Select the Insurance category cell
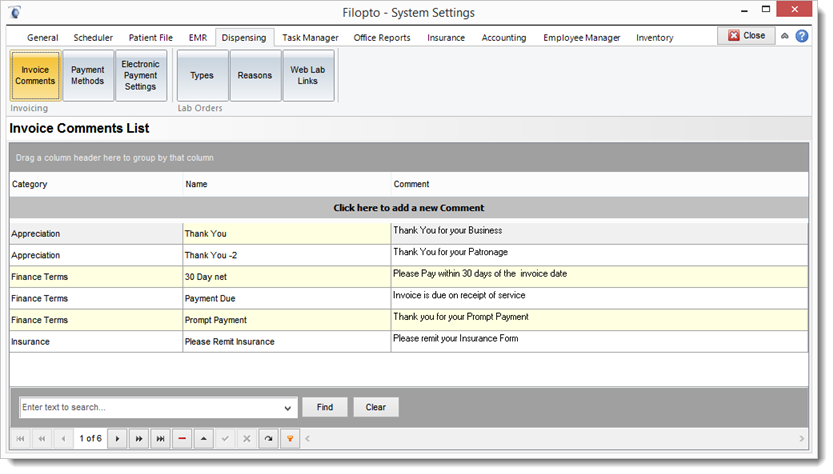Image resolution: width=833 pixels, height=474 pixels. tap(96, 342)
